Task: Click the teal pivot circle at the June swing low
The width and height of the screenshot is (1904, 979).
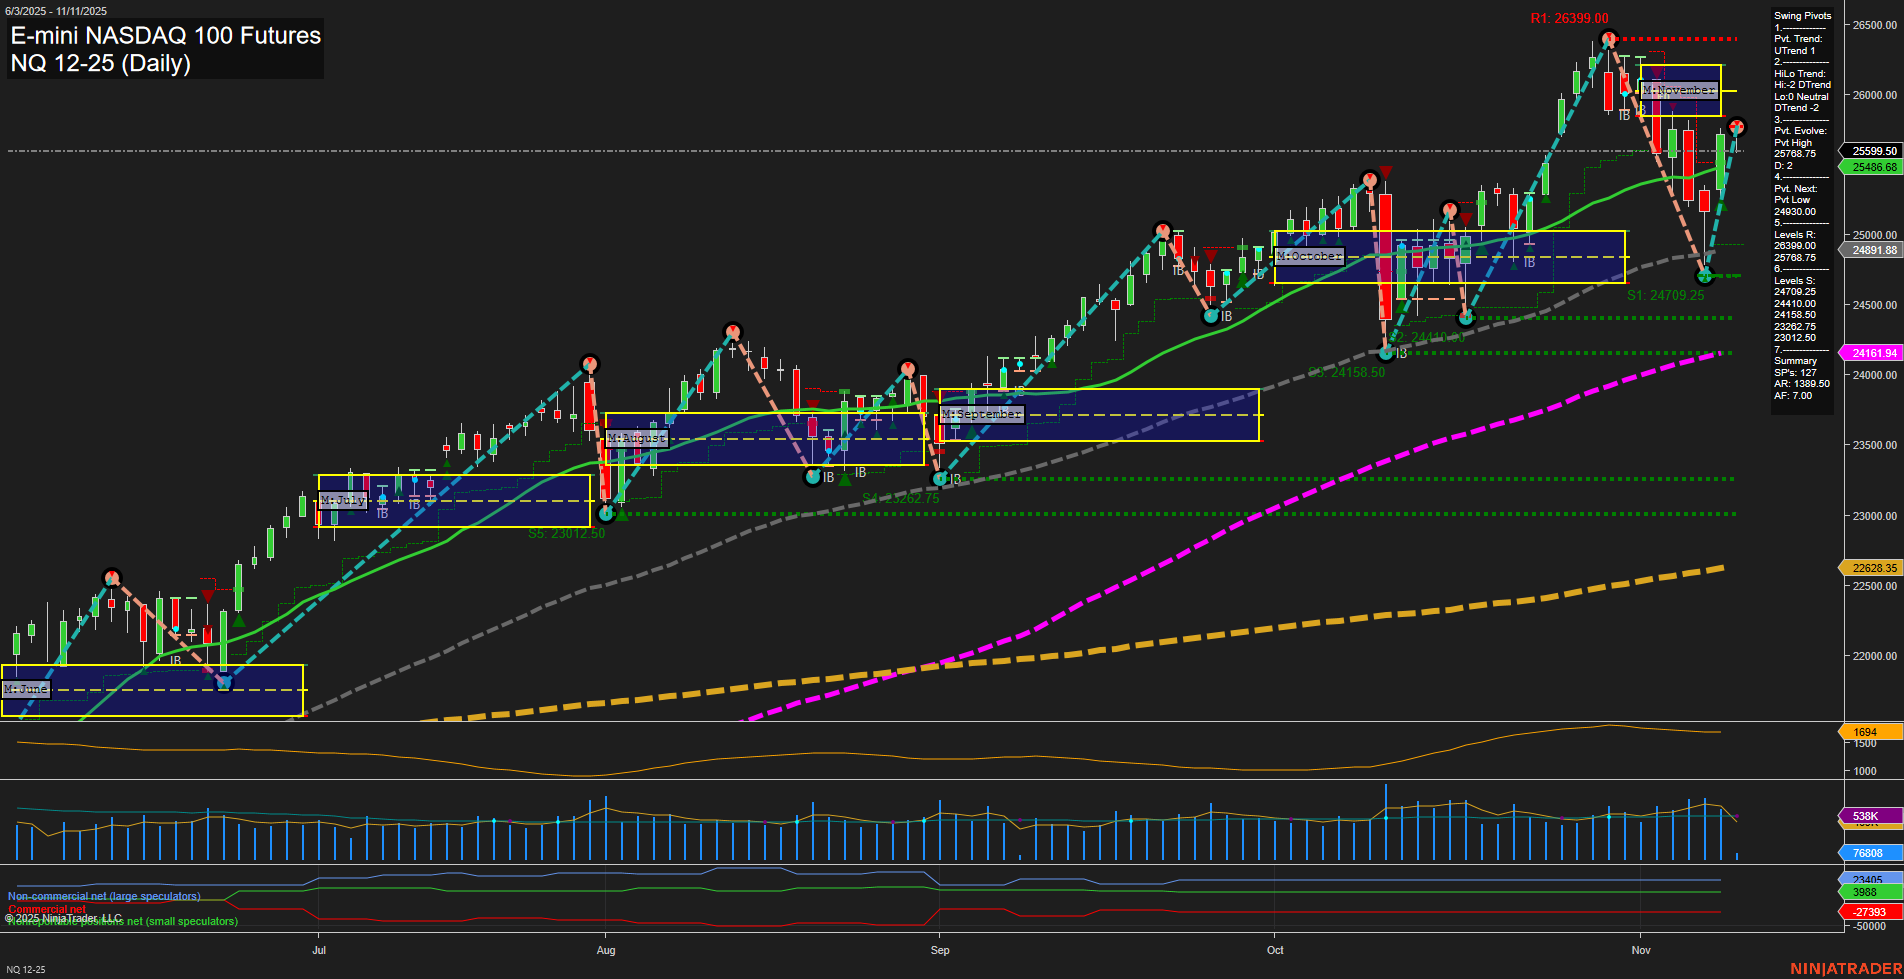Action: point(224,682)
